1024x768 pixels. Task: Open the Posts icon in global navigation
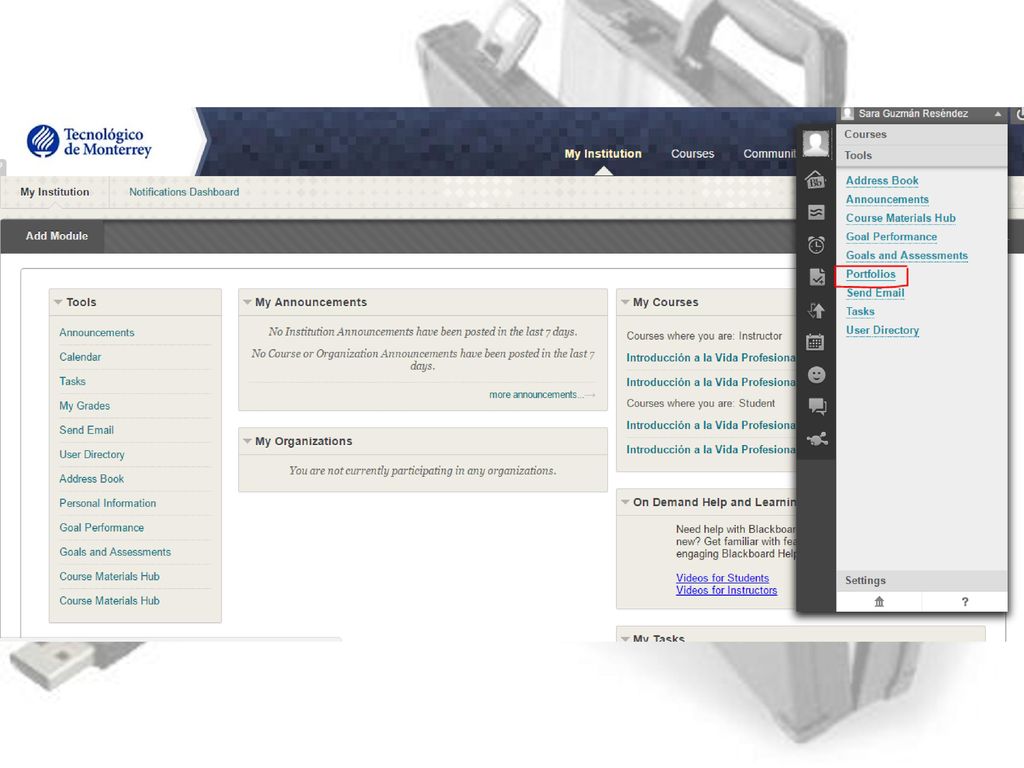816,212
